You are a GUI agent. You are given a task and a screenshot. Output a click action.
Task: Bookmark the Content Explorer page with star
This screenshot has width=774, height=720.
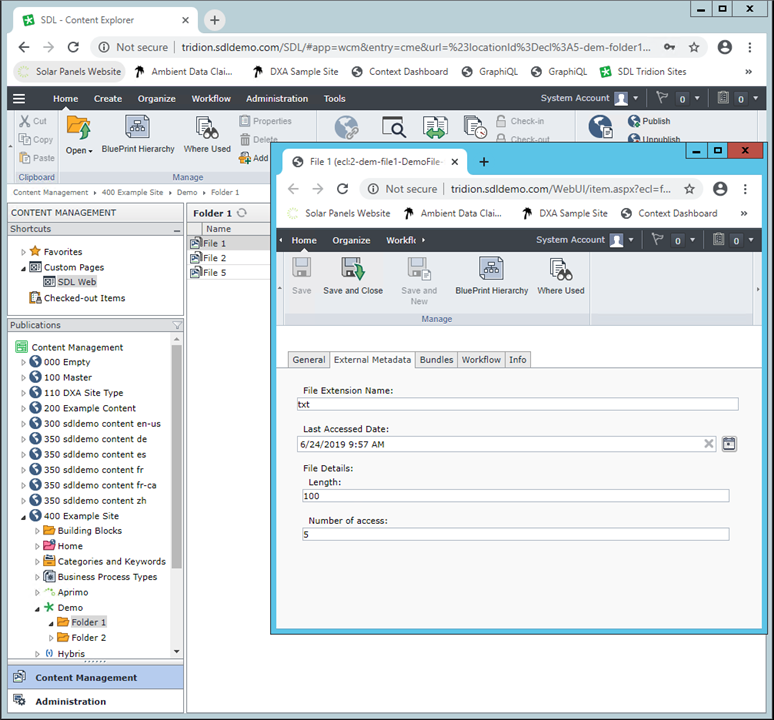pos(694,47)
